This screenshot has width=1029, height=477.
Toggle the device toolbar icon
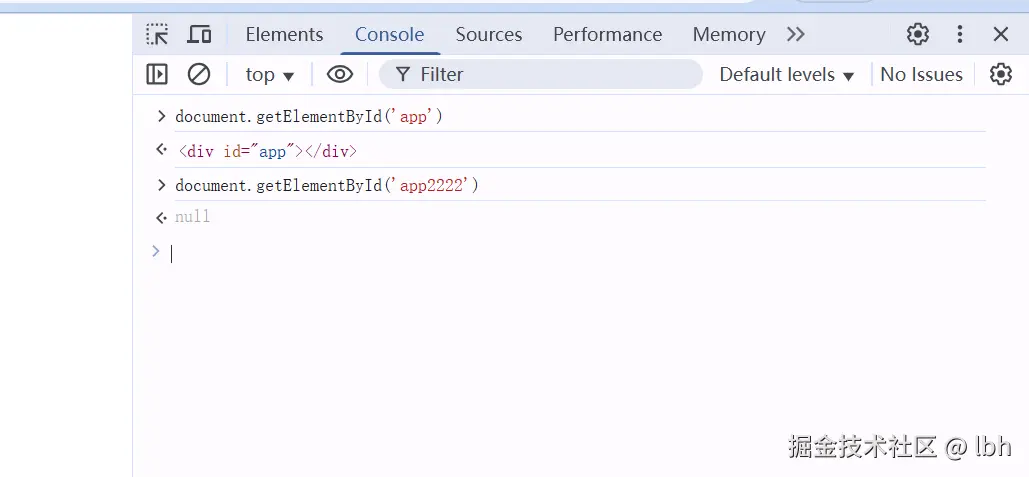(x=199, y=34)
